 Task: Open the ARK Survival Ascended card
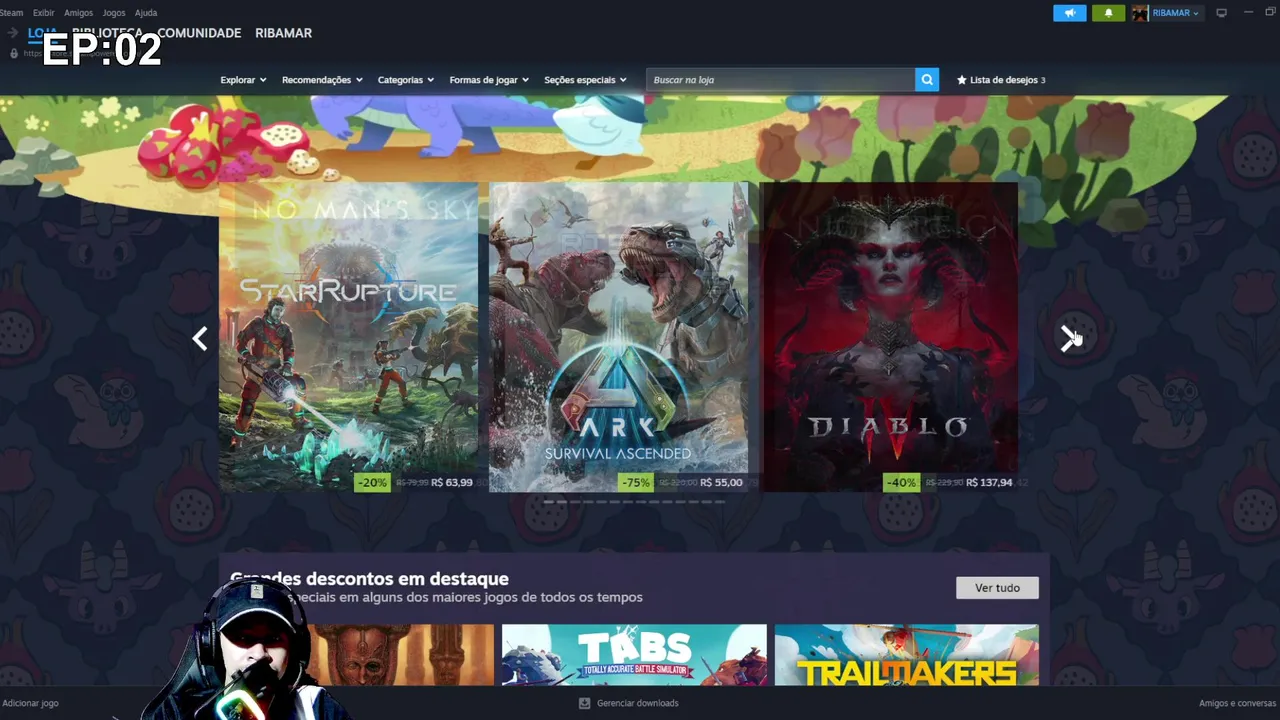coord(618,336)
